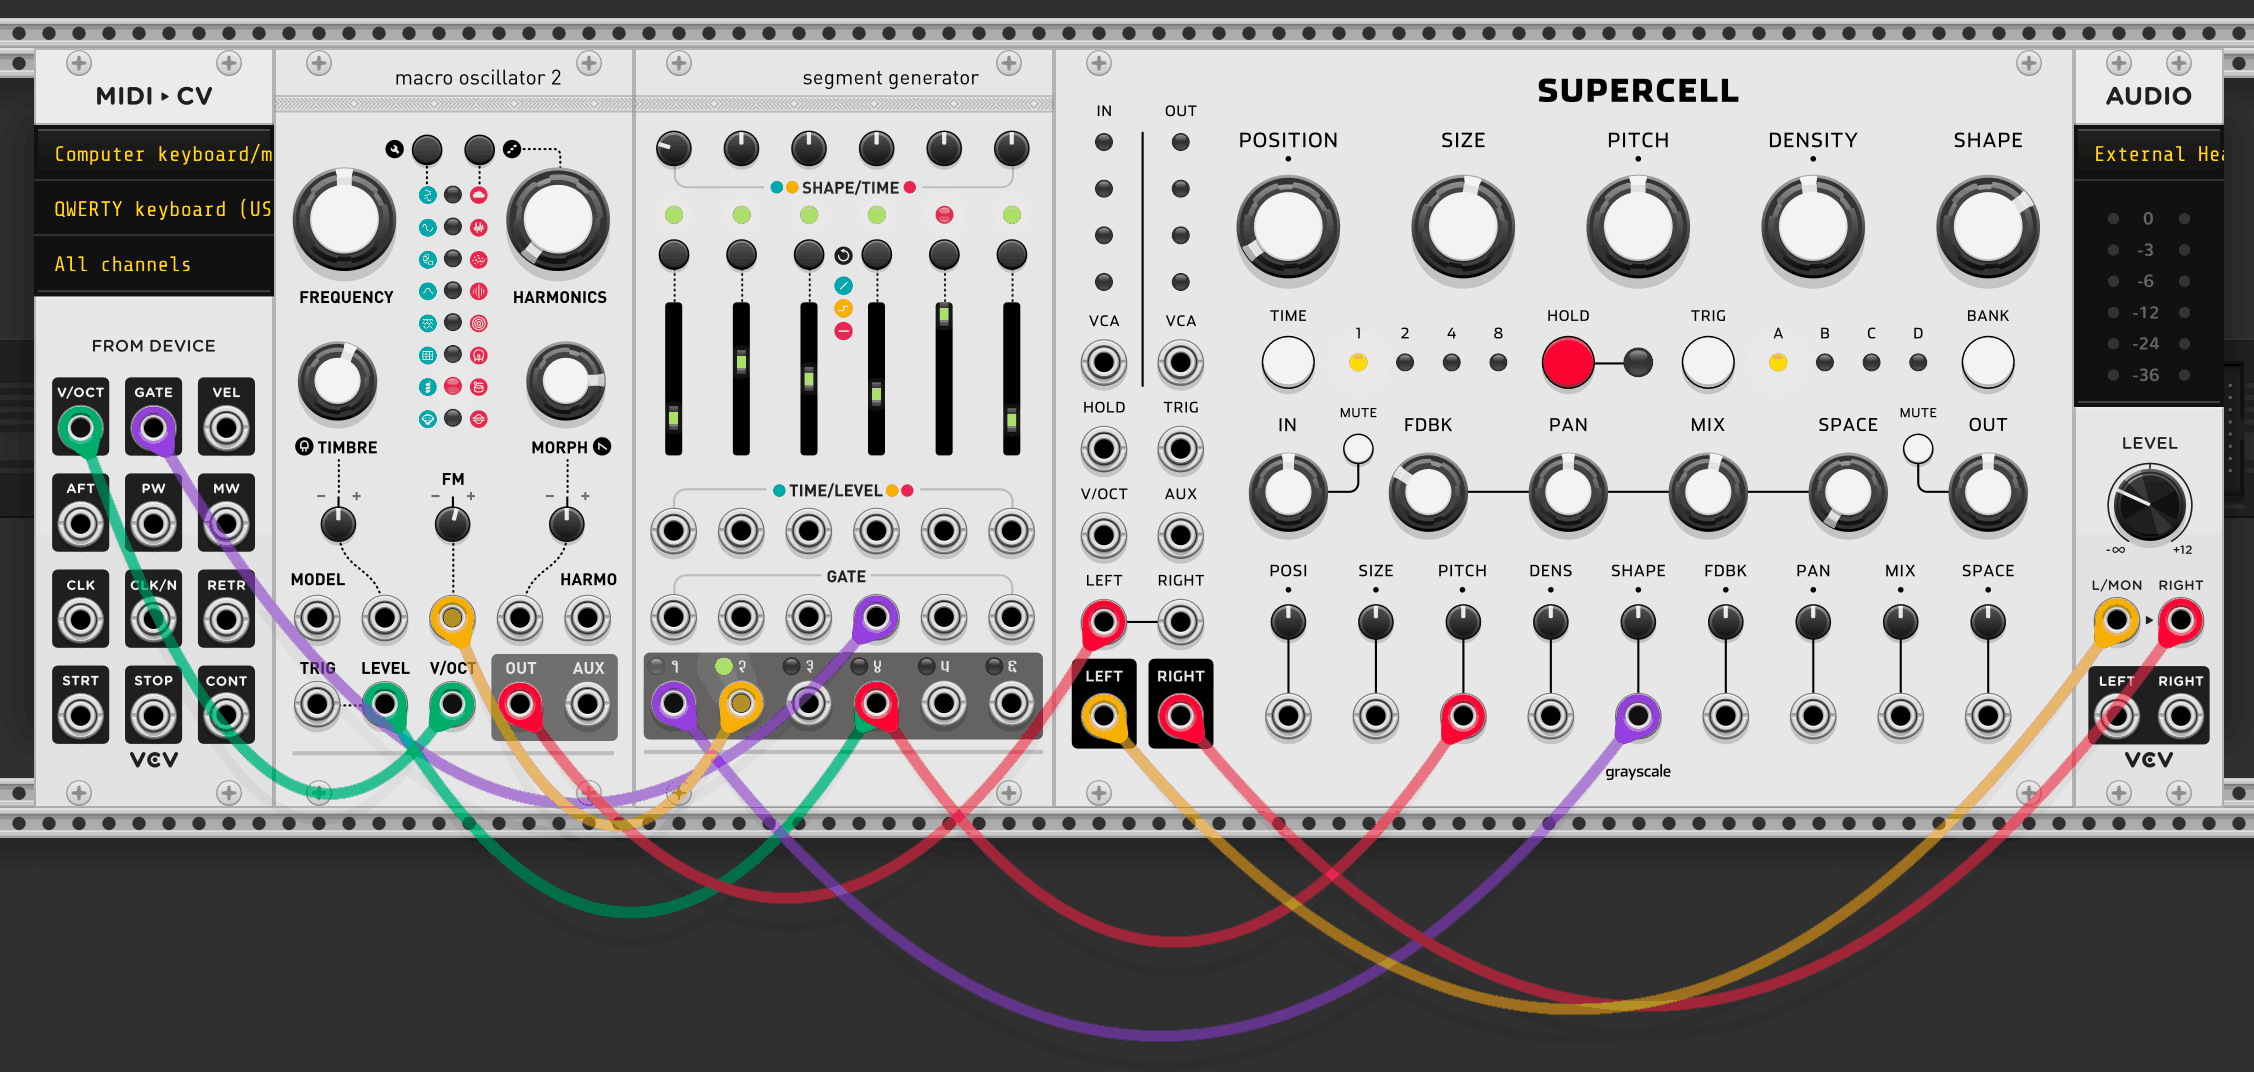Click the SHAPE CV jack on Supercell

(1638, 716)
